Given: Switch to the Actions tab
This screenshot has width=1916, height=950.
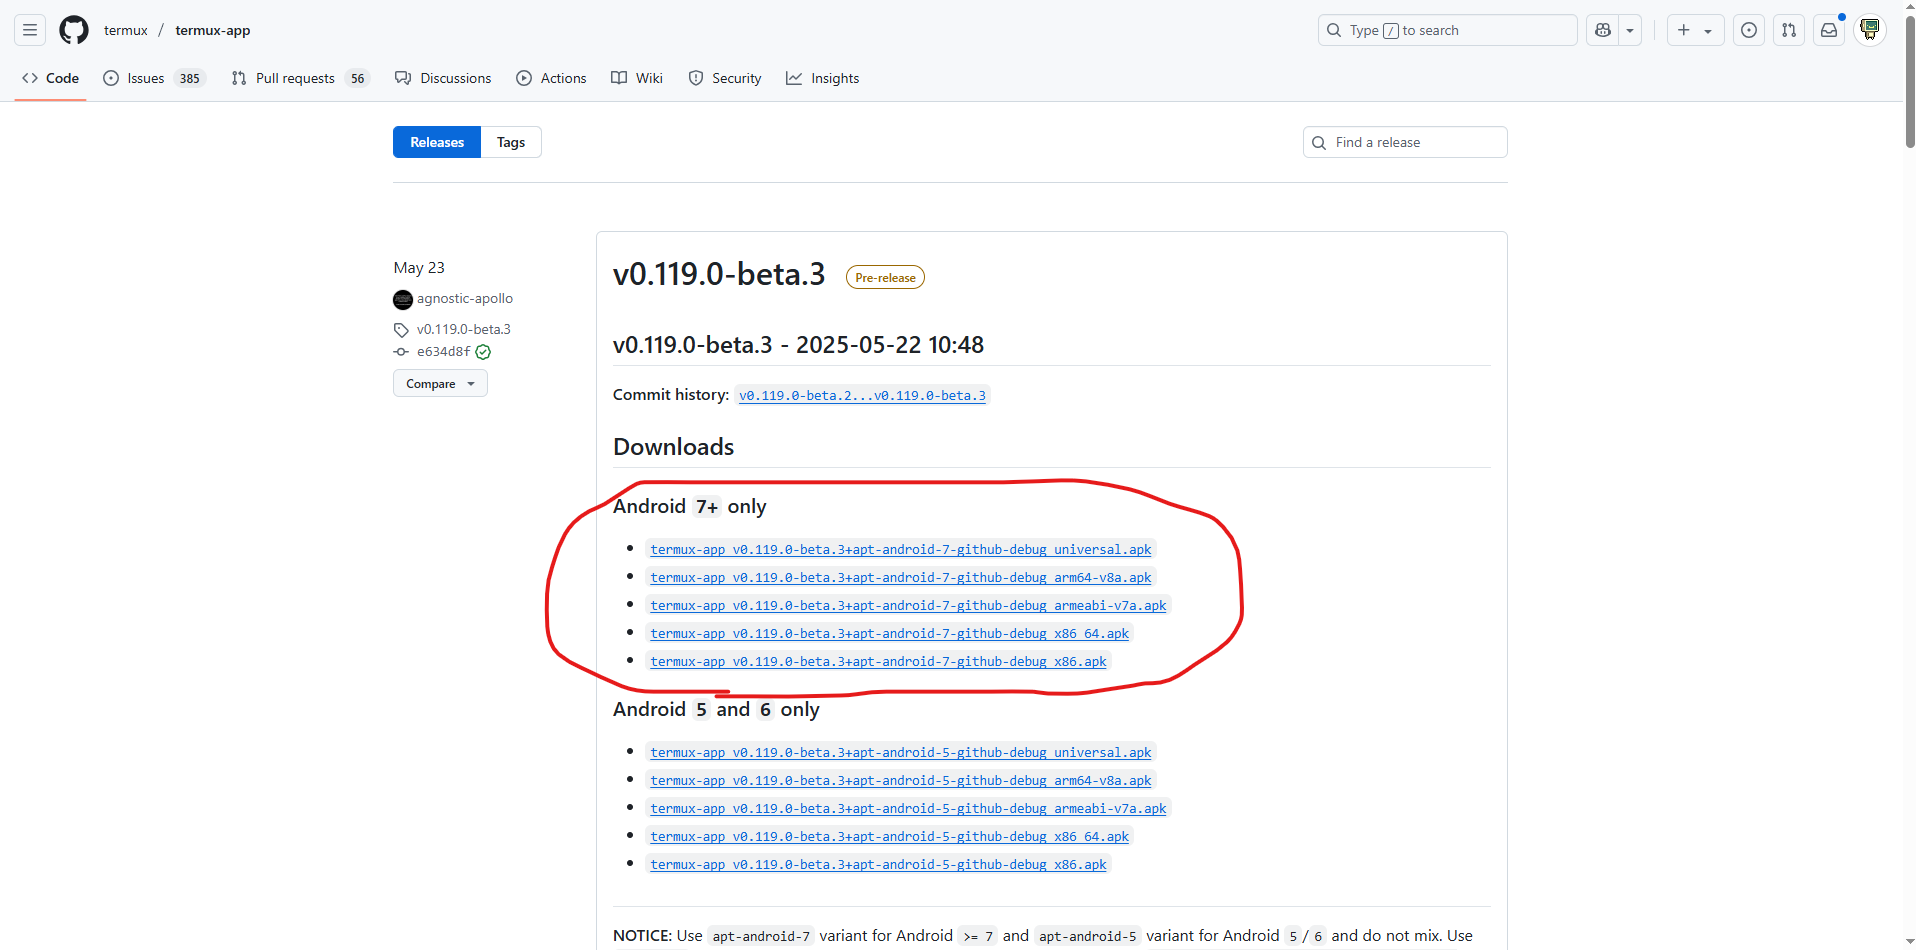Looking at the screenshot, I should pos(551,78).
